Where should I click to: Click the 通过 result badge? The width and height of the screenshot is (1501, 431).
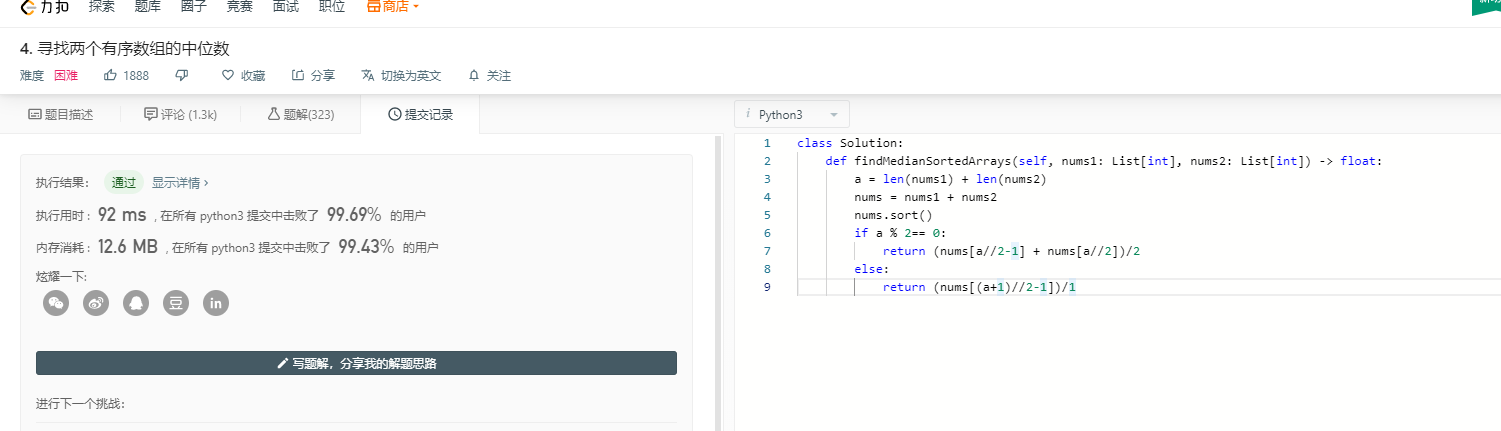(x=124, y=183)
